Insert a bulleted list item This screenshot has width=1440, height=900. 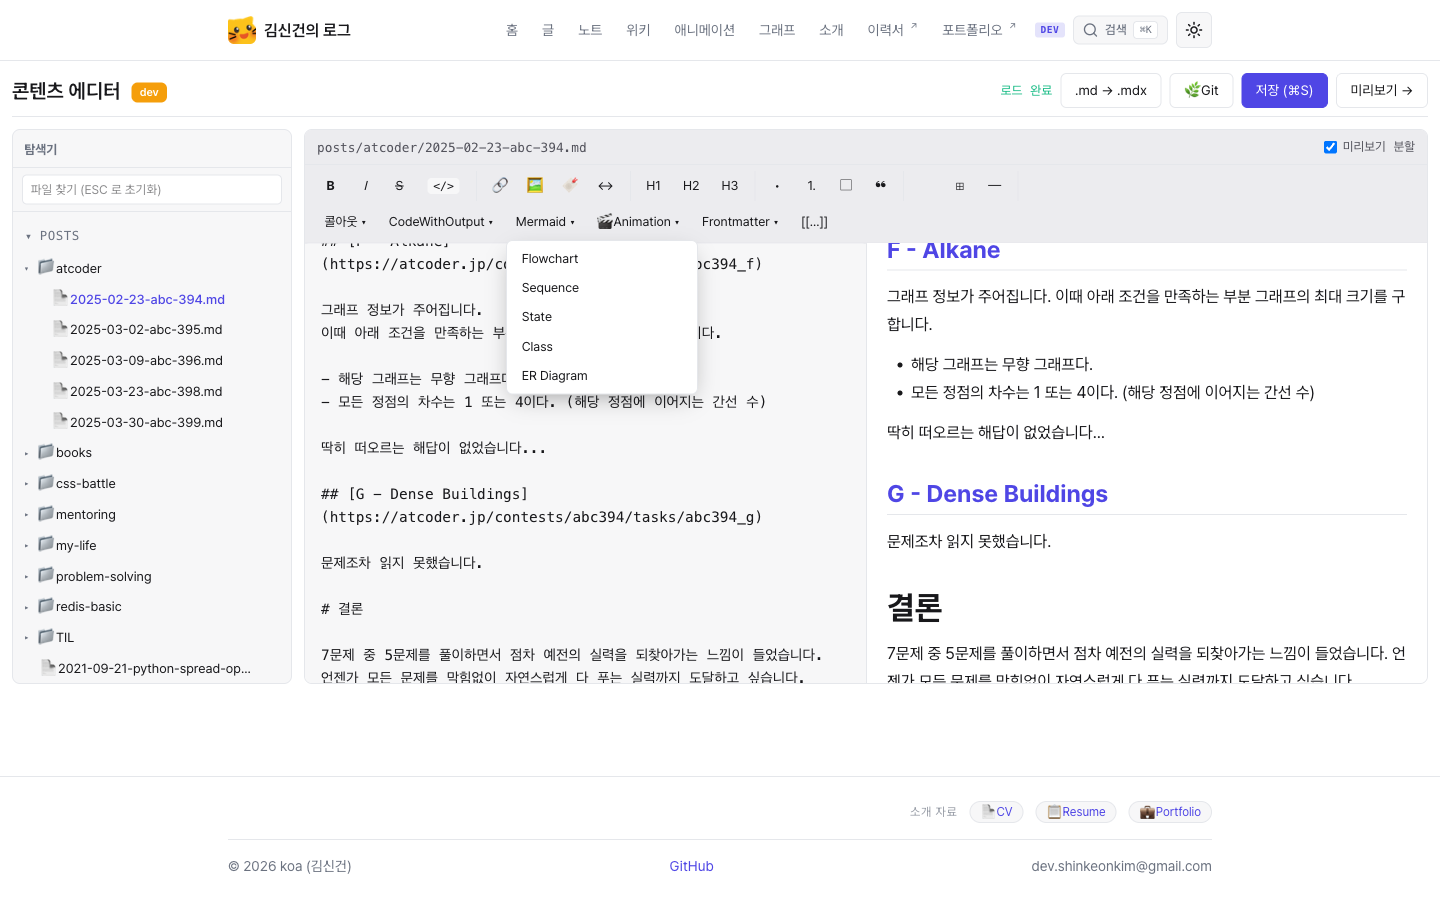[777, 186]
